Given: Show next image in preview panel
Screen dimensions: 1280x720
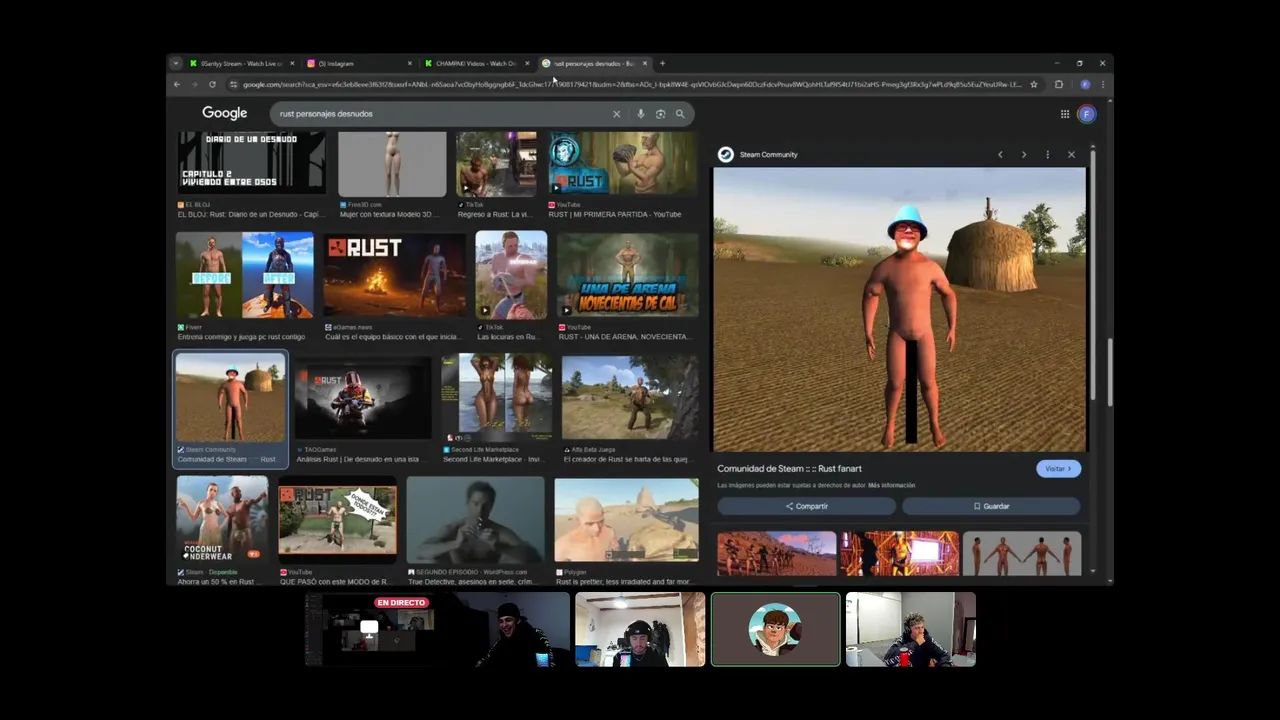Looking at the screenshot, I should 1023,155.
